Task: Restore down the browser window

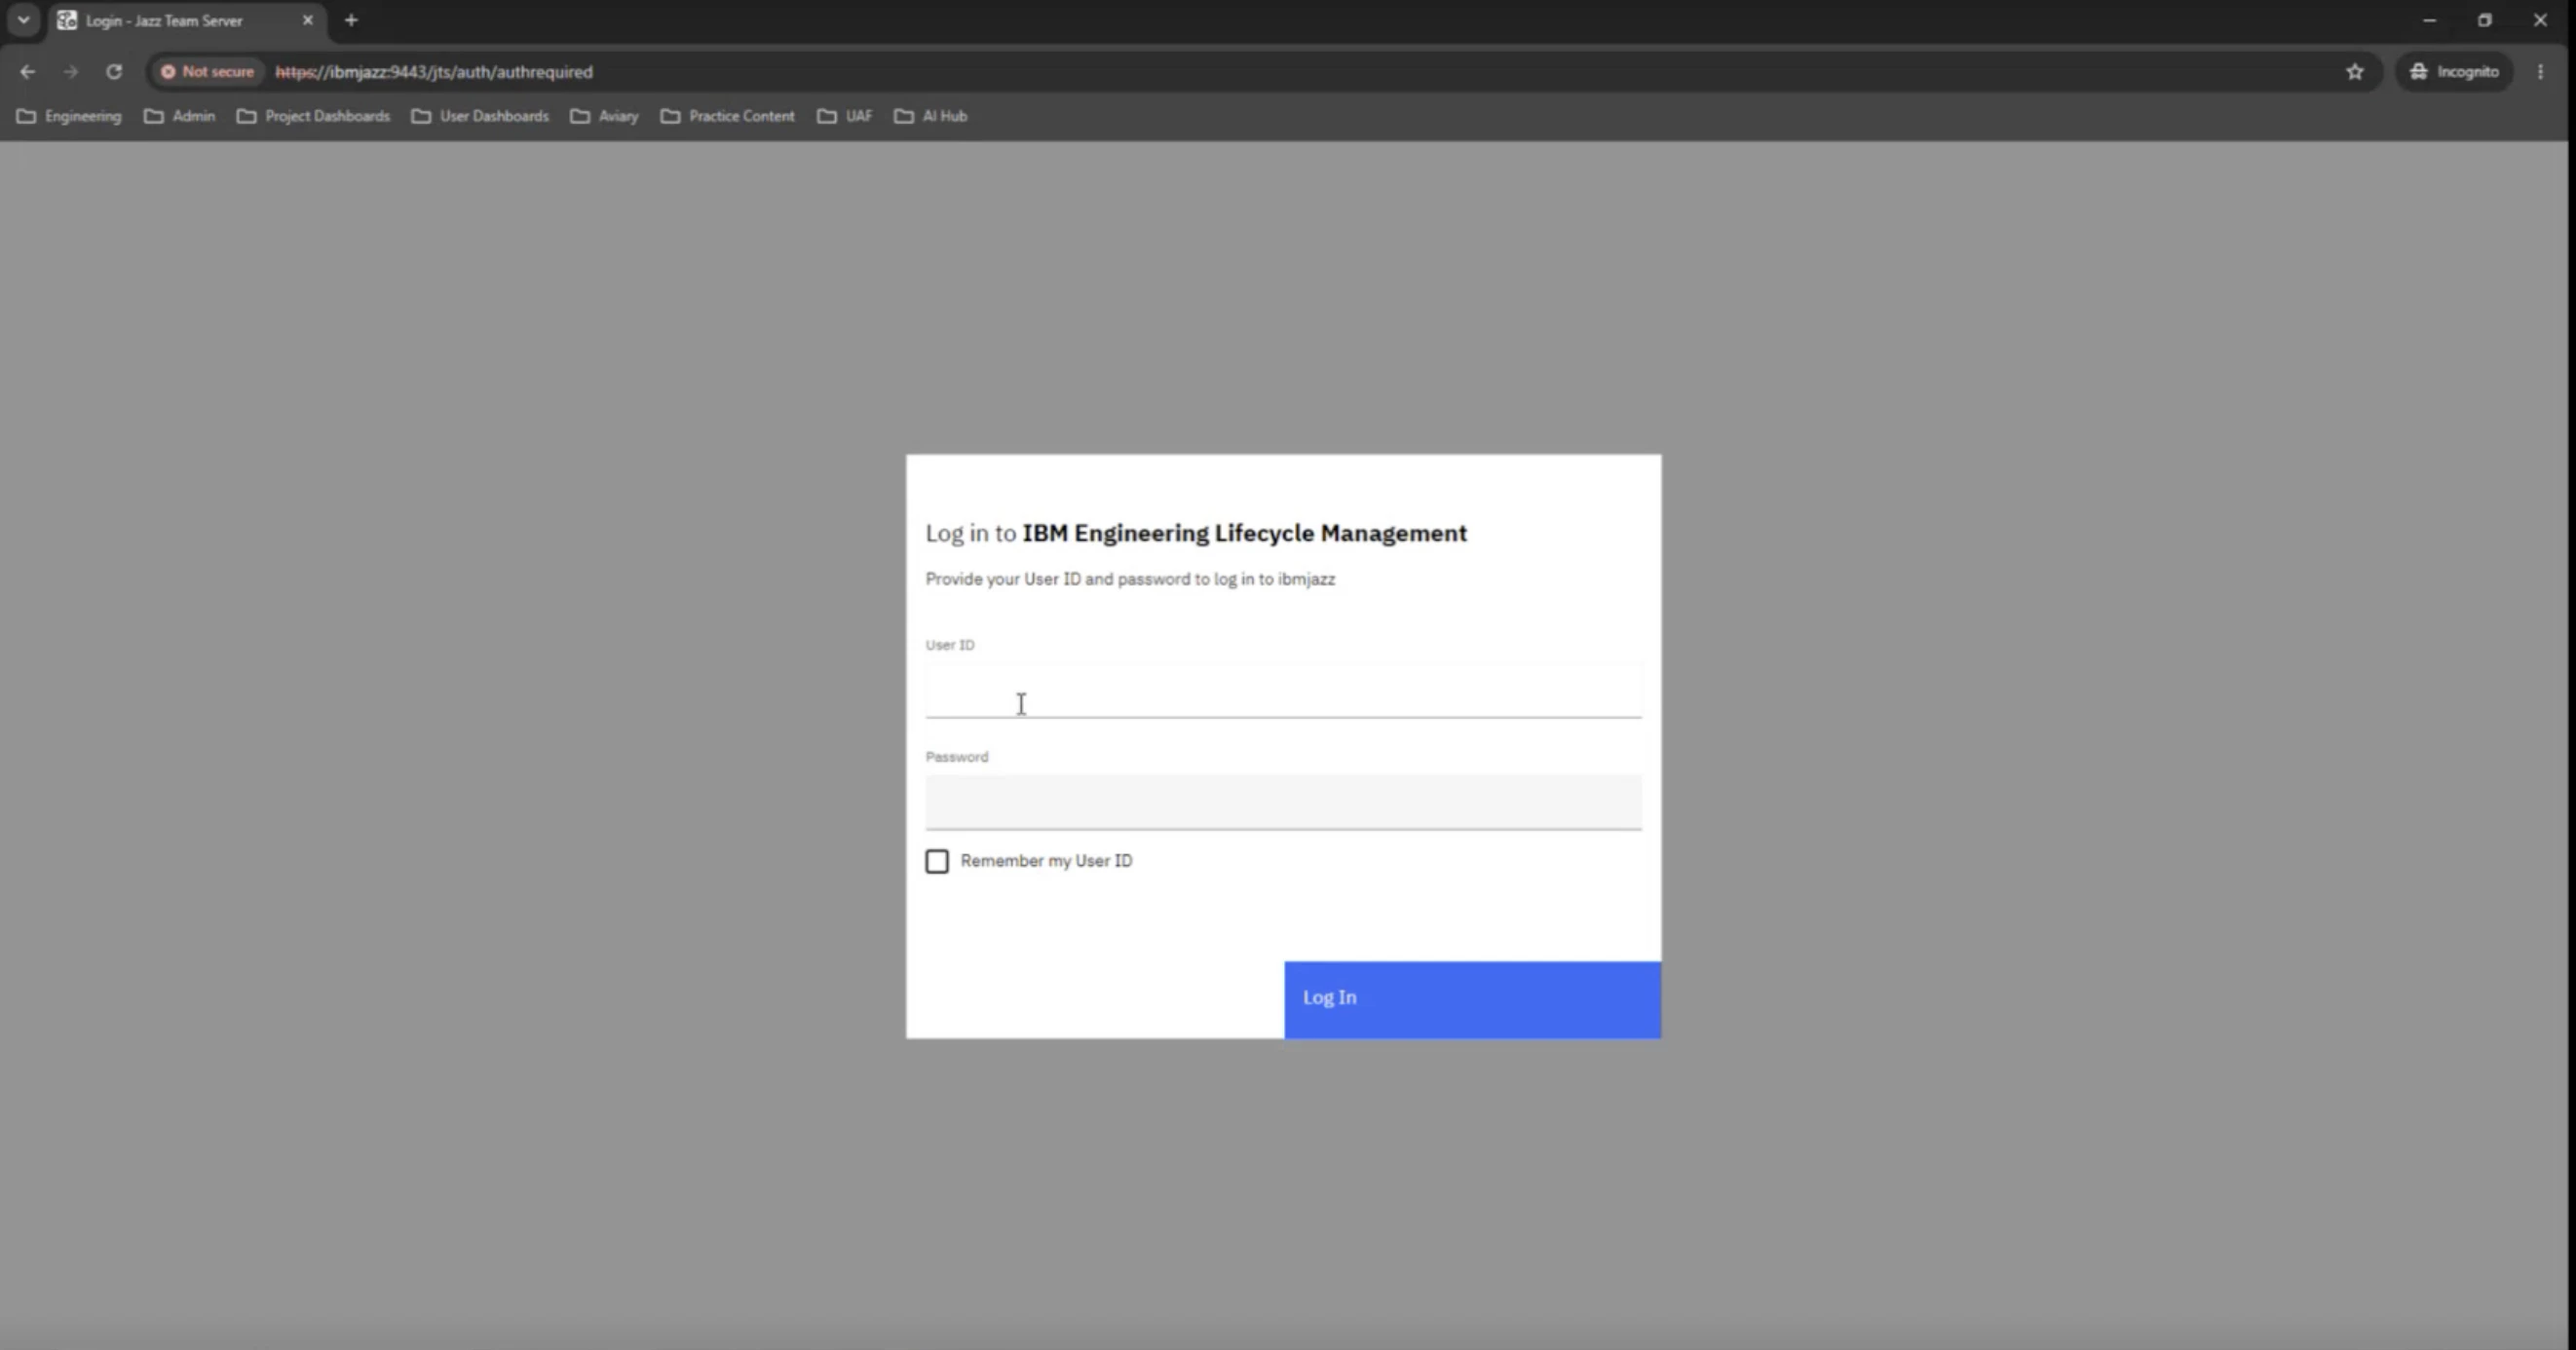Action: coord(2485,20)
